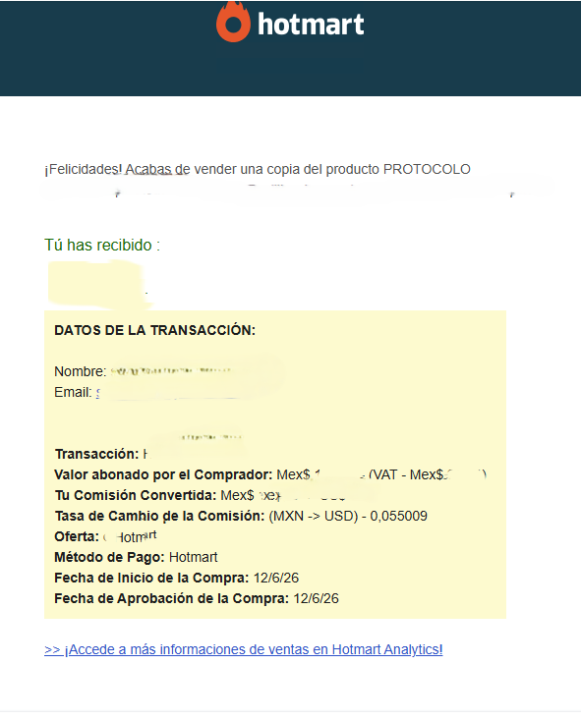This screenshot has width=581, height=720.
Task: Click 'Valor abonado por el Comprador:' label
Action: [164, 475]
